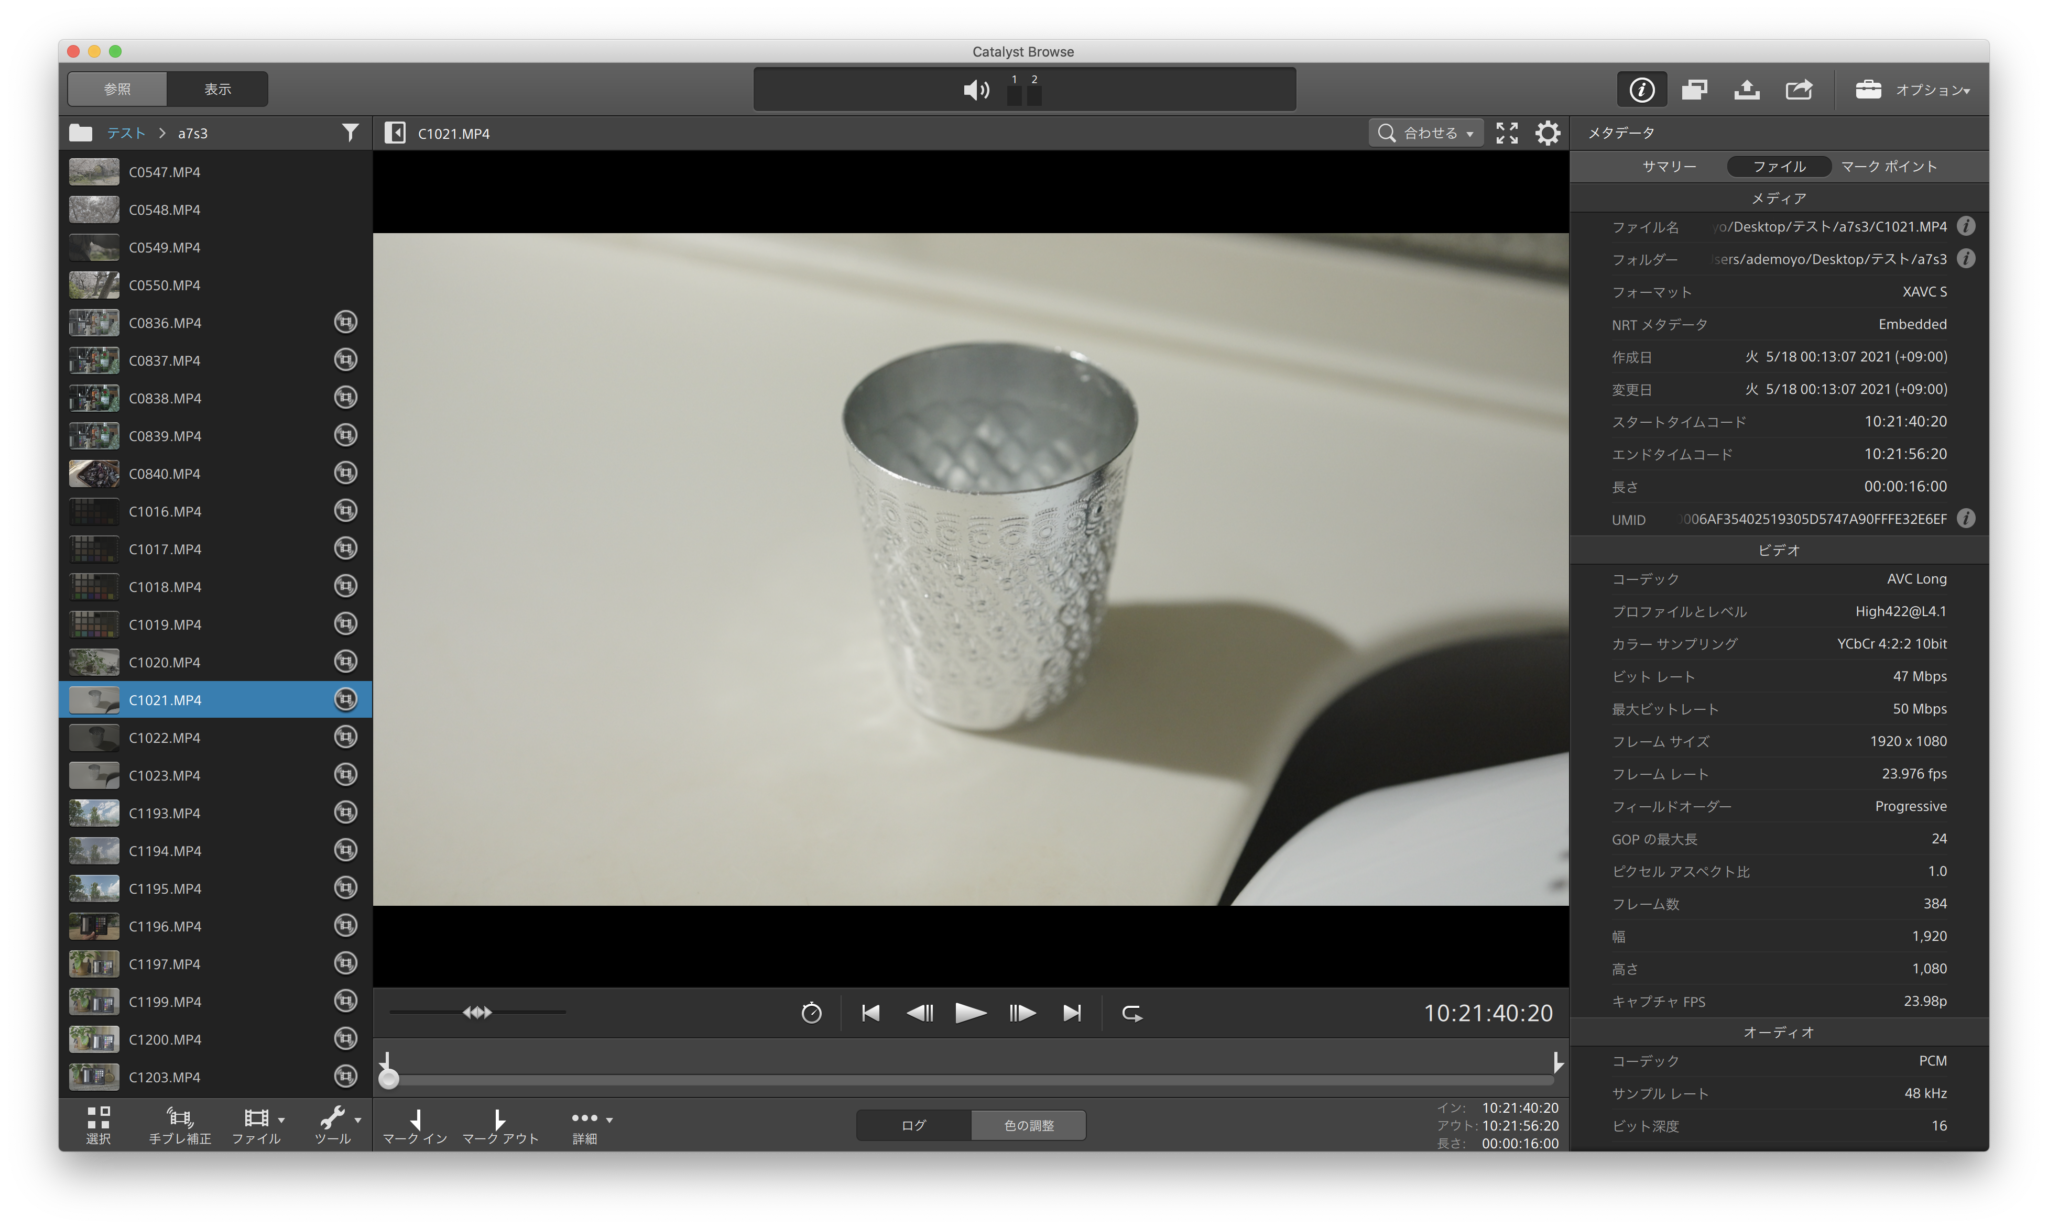Click the share clip icon
This screenshot has height=1229, width=2048.
pos(1798,89)
